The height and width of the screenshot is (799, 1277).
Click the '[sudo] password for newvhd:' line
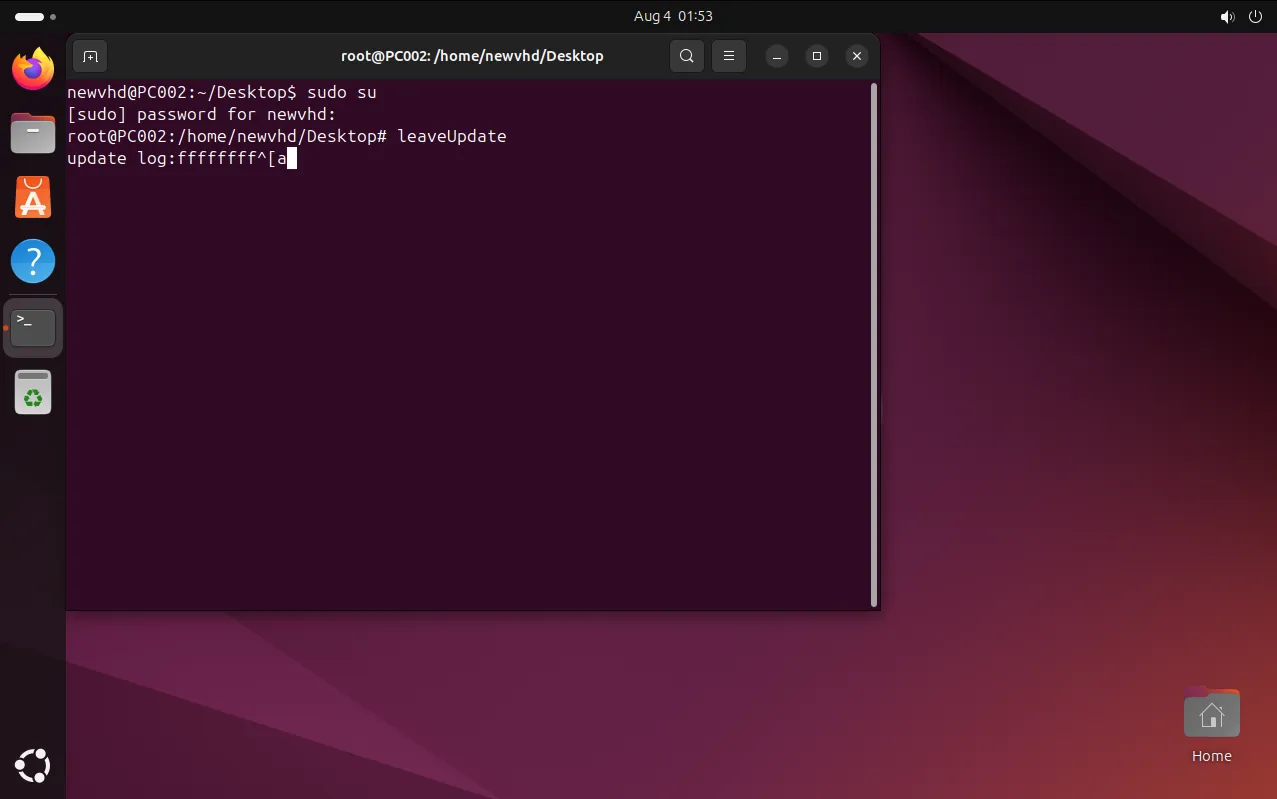click(202, 114)
